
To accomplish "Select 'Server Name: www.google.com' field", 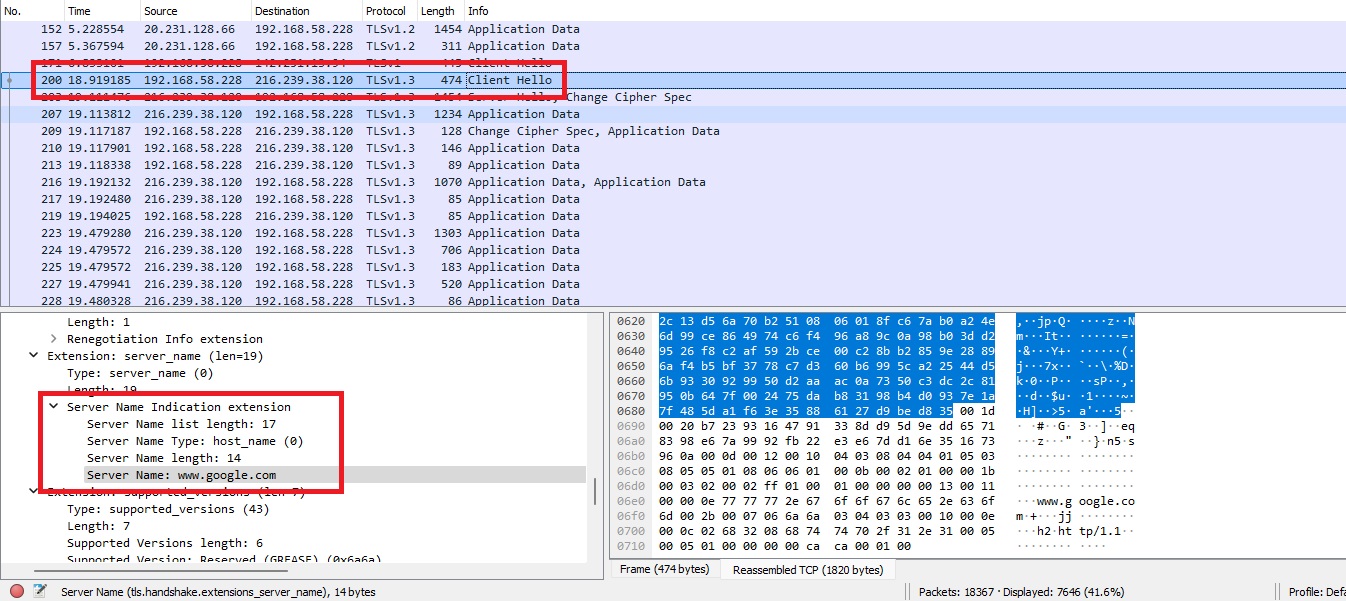I will coord(181,475).
